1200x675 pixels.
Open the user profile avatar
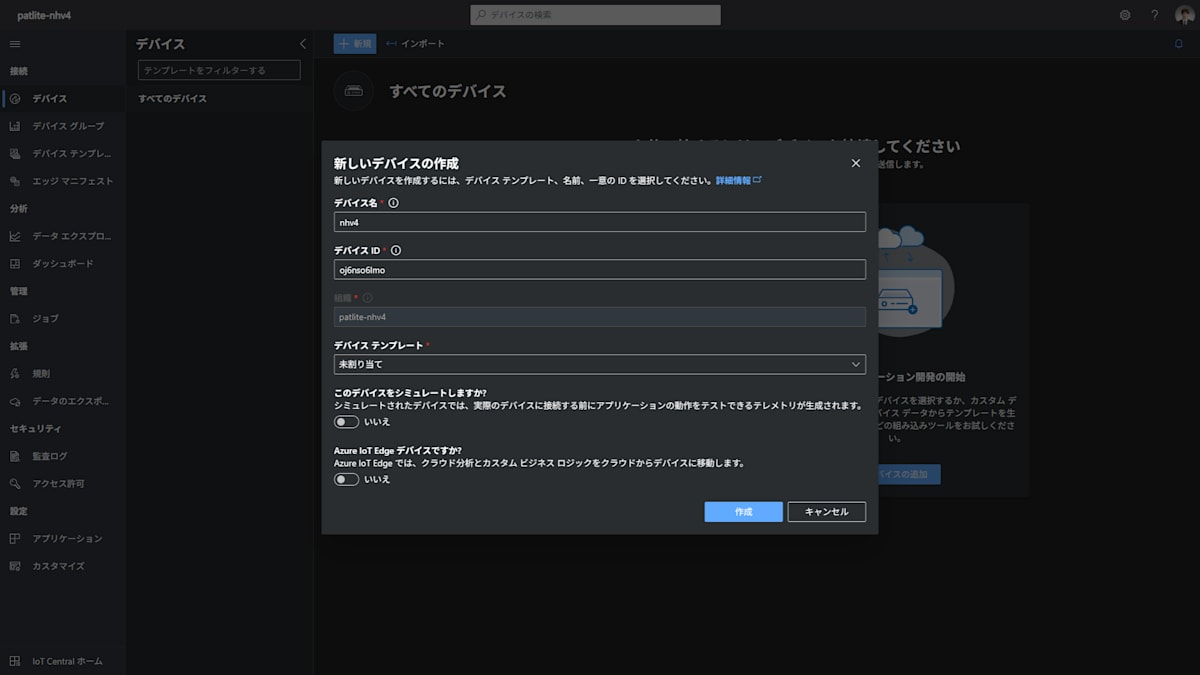coord(1184,15)
